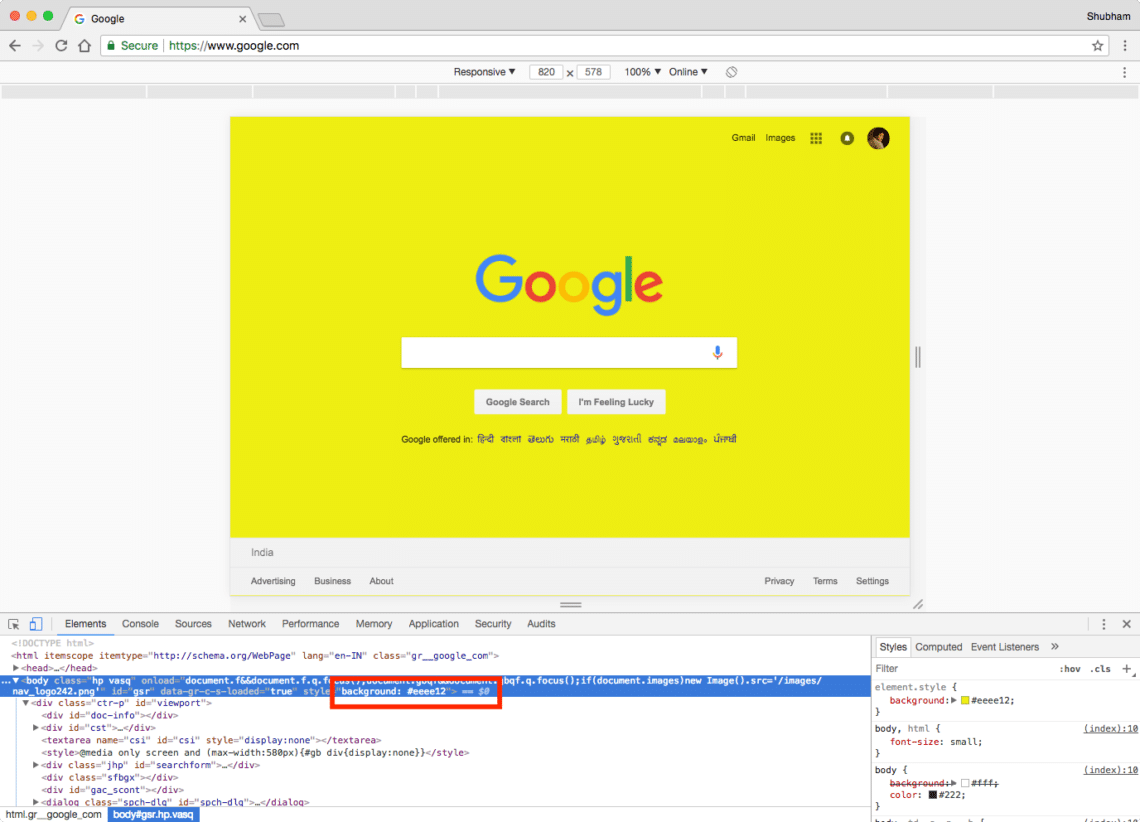Screen dimensions: 1140x822
Task: Click the rotate device orientation icon
Action: coord(731,72)
